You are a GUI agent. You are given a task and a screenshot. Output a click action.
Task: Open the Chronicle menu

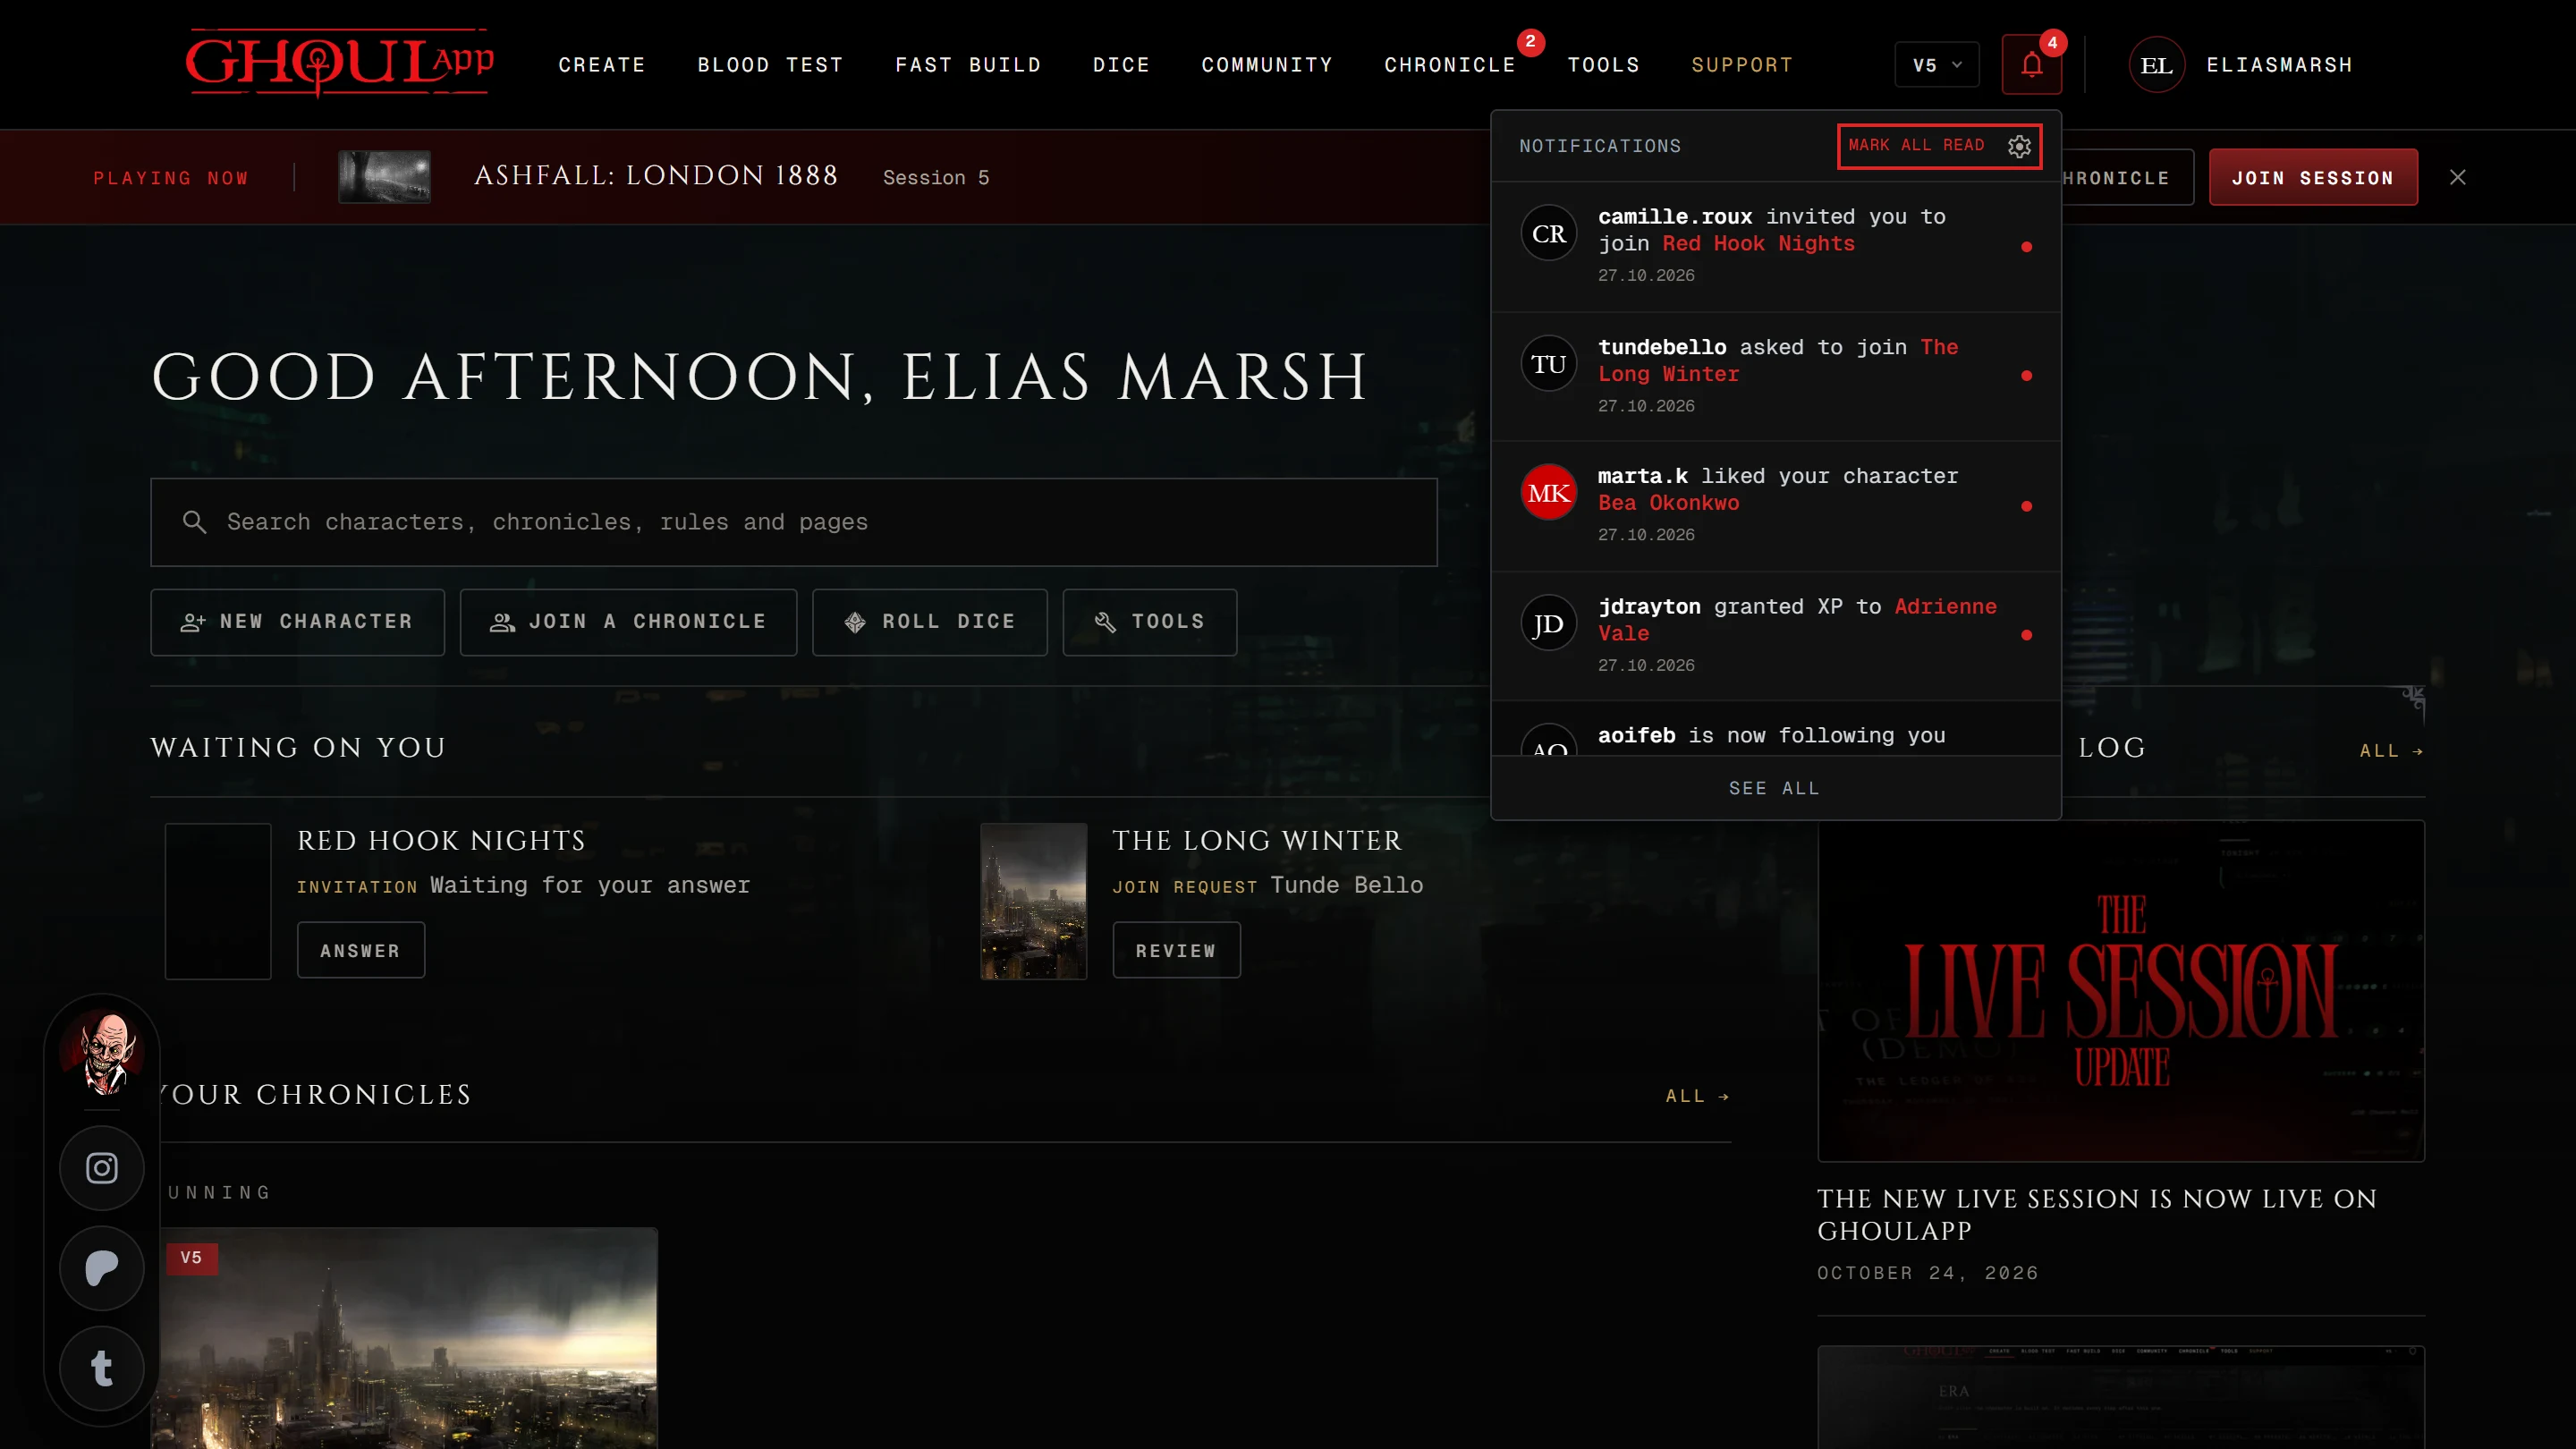1450,65
